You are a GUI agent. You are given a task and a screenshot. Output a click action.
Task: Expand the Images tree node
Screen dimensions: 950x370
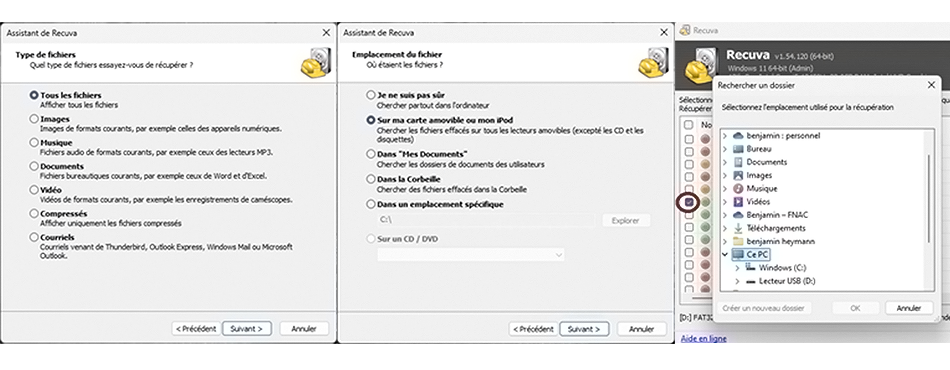[725, 175]
